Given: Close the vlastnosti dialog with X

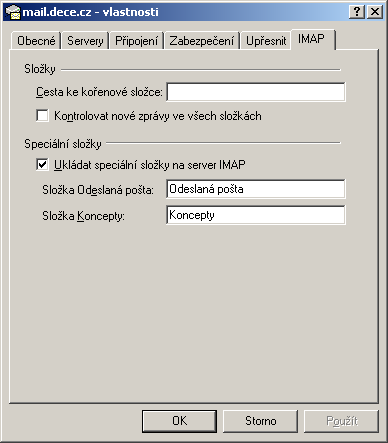Looking at the screenshot, I should (375, 12).
